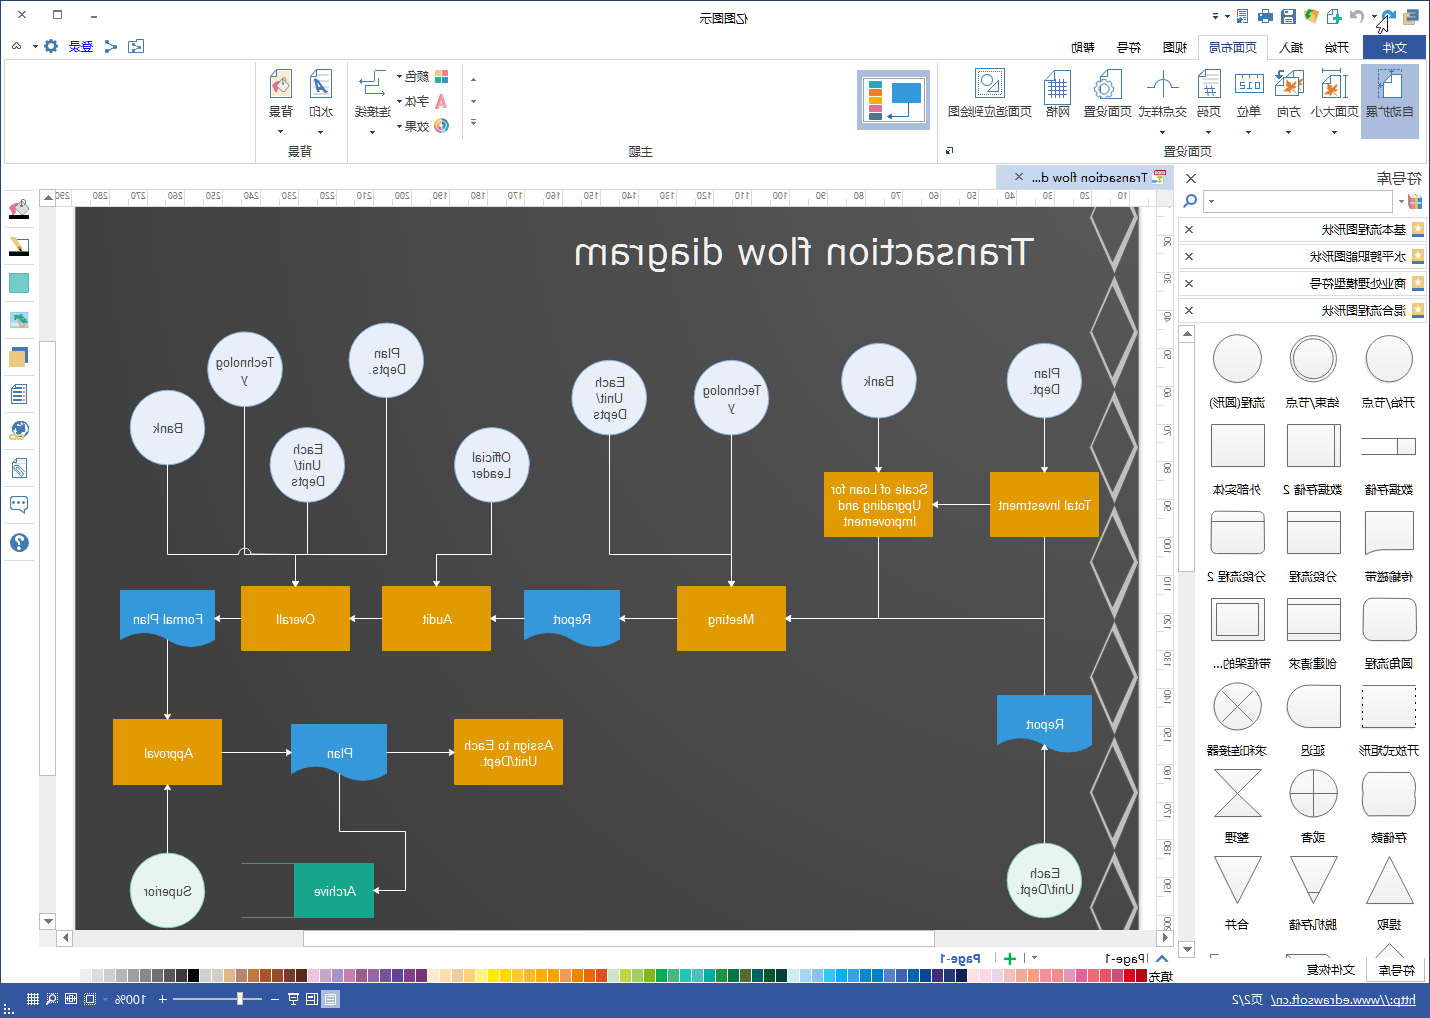Click the symbol library search input field
This screenshot has height=1018, width=1430.
pos(1298,201)
